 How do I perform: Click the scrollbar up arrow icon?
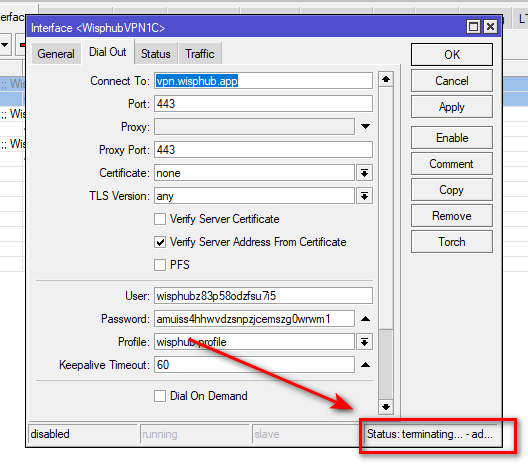coord(386,79)
